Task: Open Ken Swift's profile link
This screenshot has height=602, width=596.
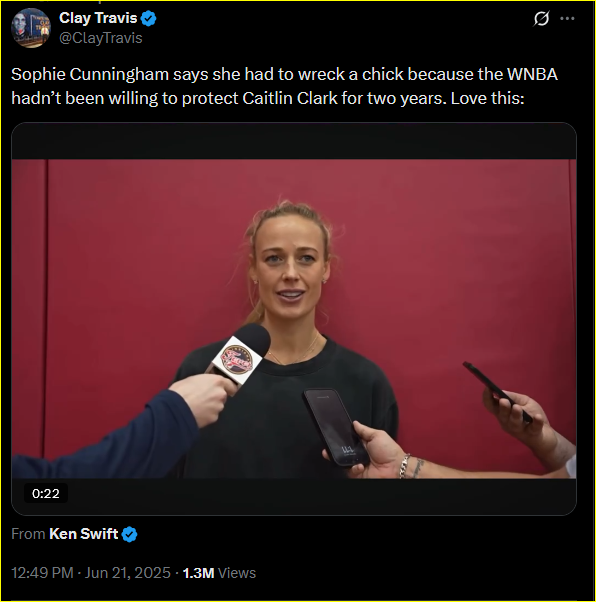Action: (83, 534)
